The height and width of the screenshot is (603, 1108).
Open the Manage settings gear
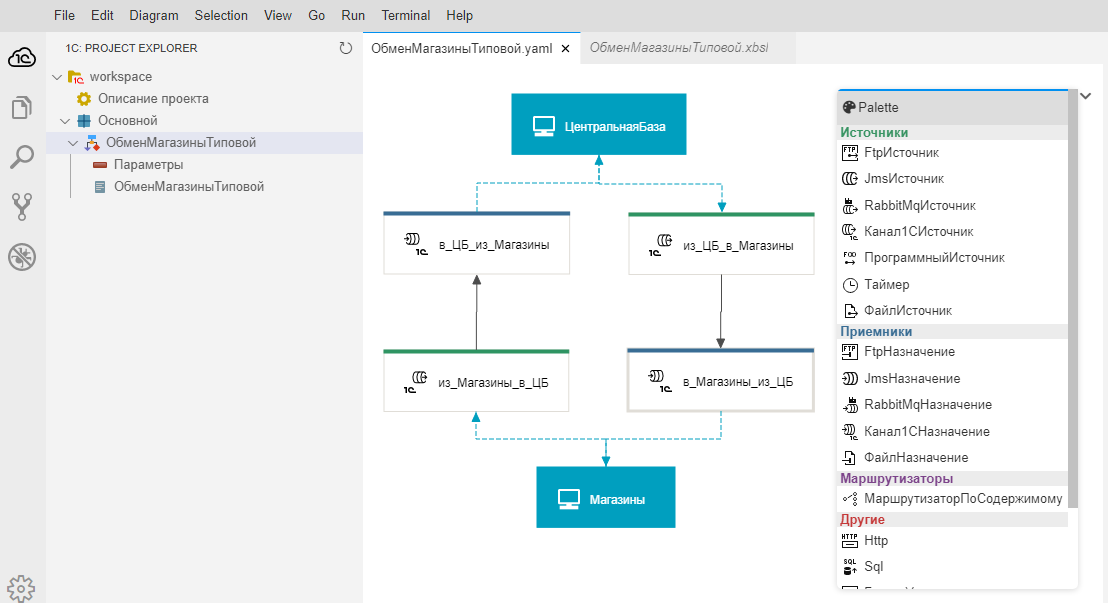tap(22, 588)
